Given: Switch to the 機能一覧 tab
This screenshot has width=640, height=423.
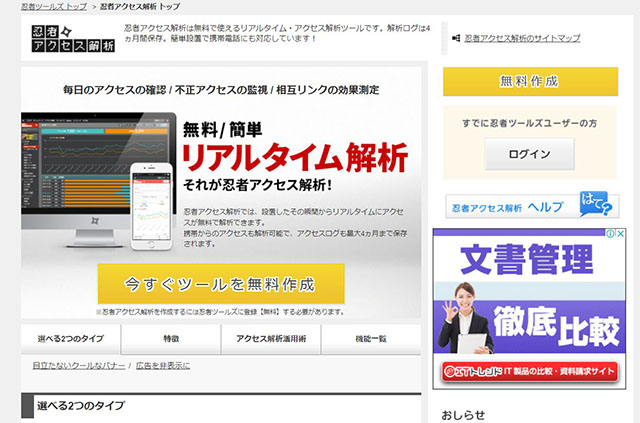Looking at the screenshot, I should click(372, 339).
